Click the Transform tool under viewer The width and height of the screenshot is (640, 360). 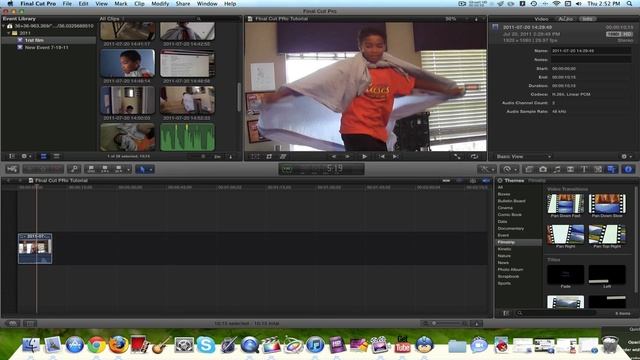[255, 156]
